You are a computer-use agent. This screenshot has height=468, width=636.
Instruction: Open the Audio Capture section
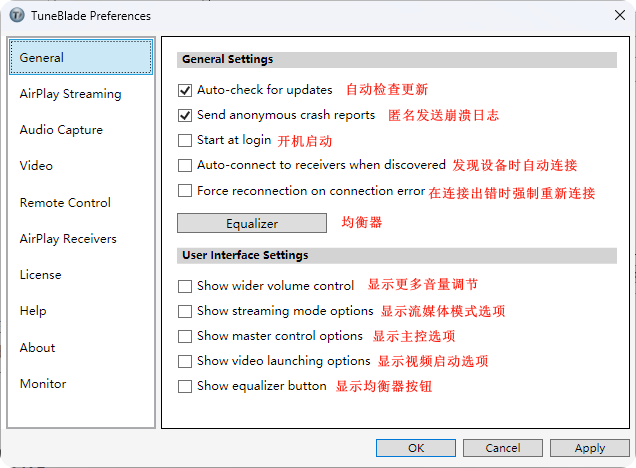[61, 130]
